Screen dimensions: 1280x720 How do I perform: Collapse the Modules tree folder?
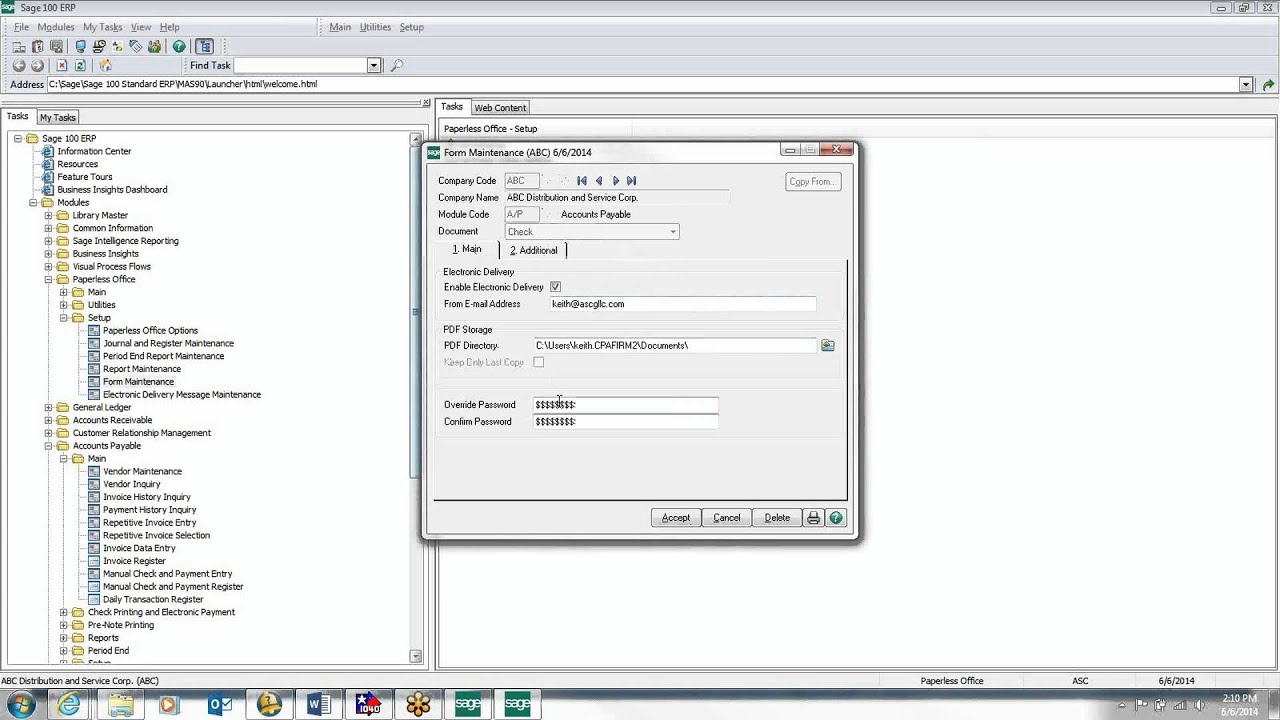33,203
